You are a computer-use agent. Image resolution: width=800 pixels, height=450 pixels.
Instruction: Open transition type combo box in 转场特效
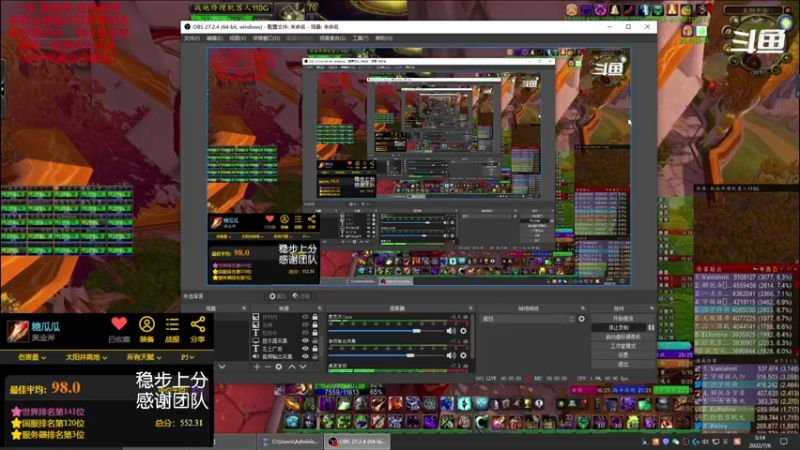[528, 319]
